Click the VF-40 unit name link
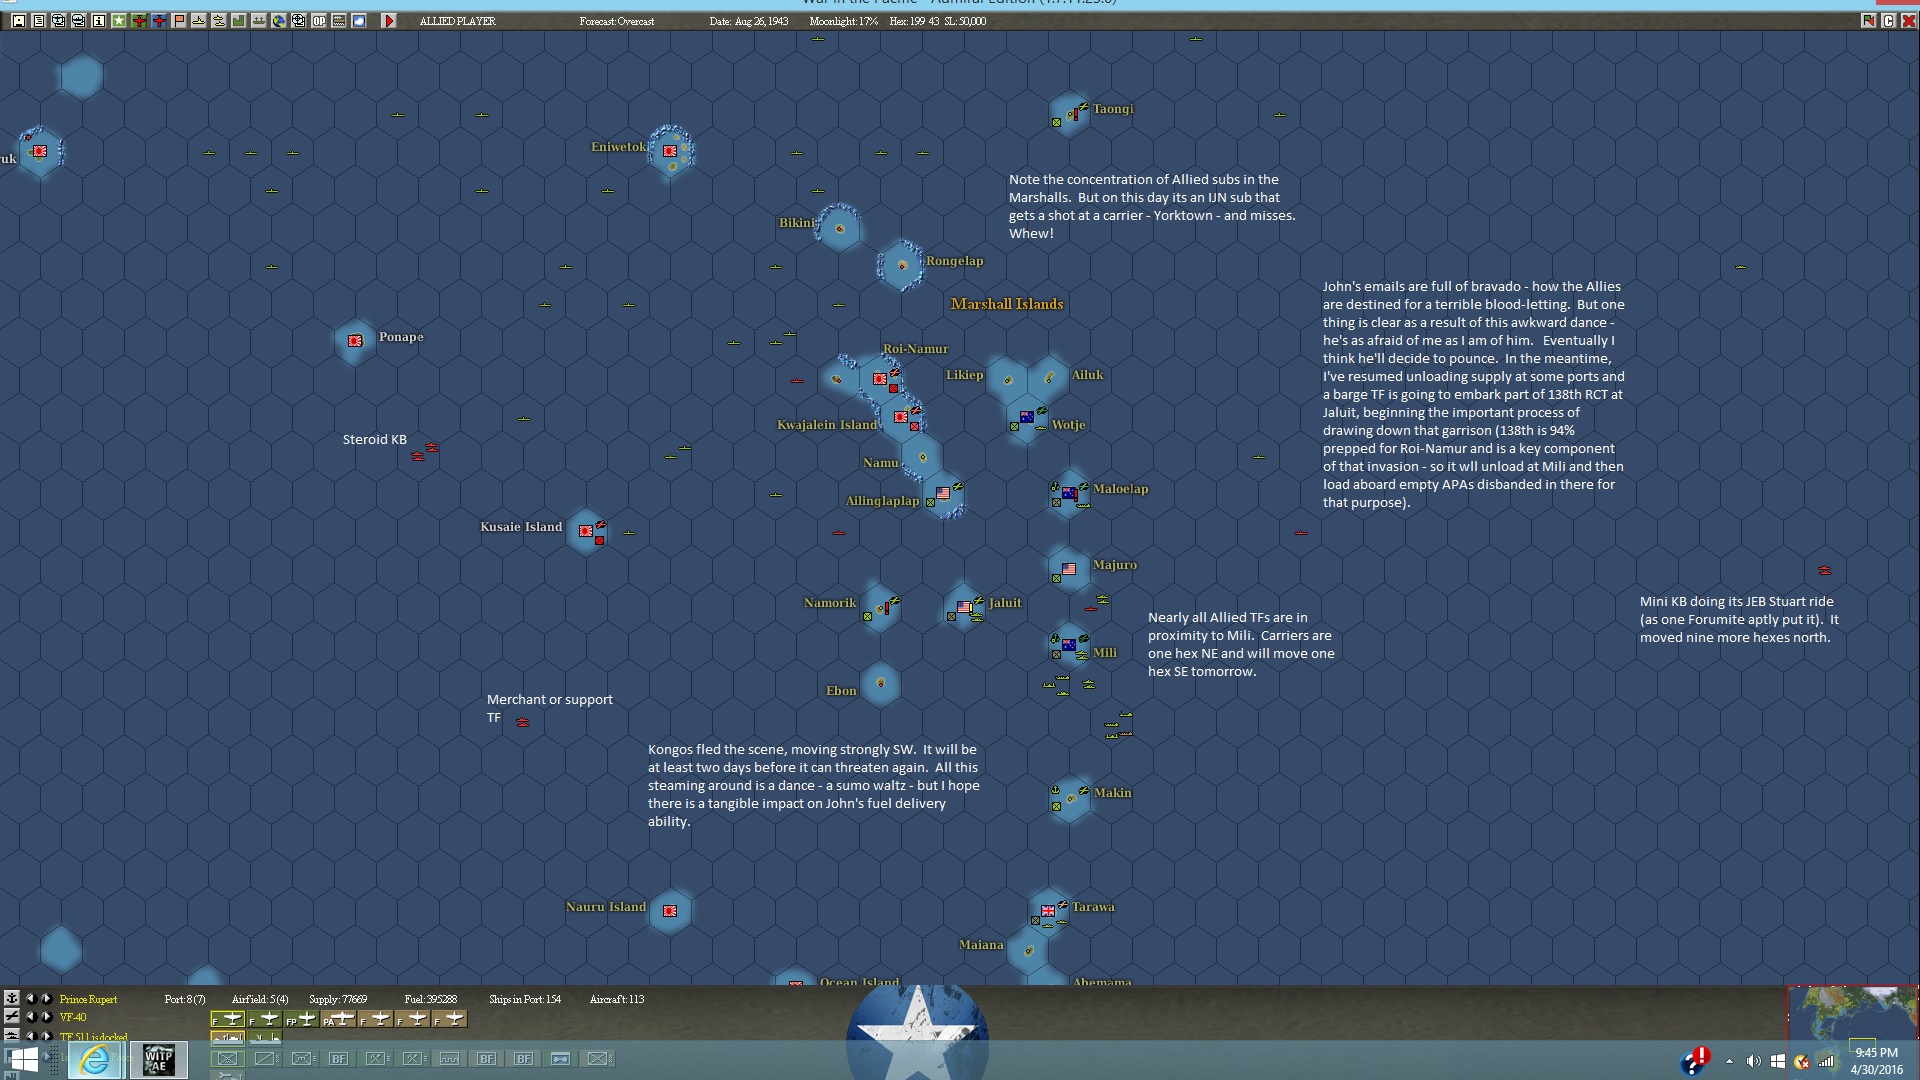 73,1017
